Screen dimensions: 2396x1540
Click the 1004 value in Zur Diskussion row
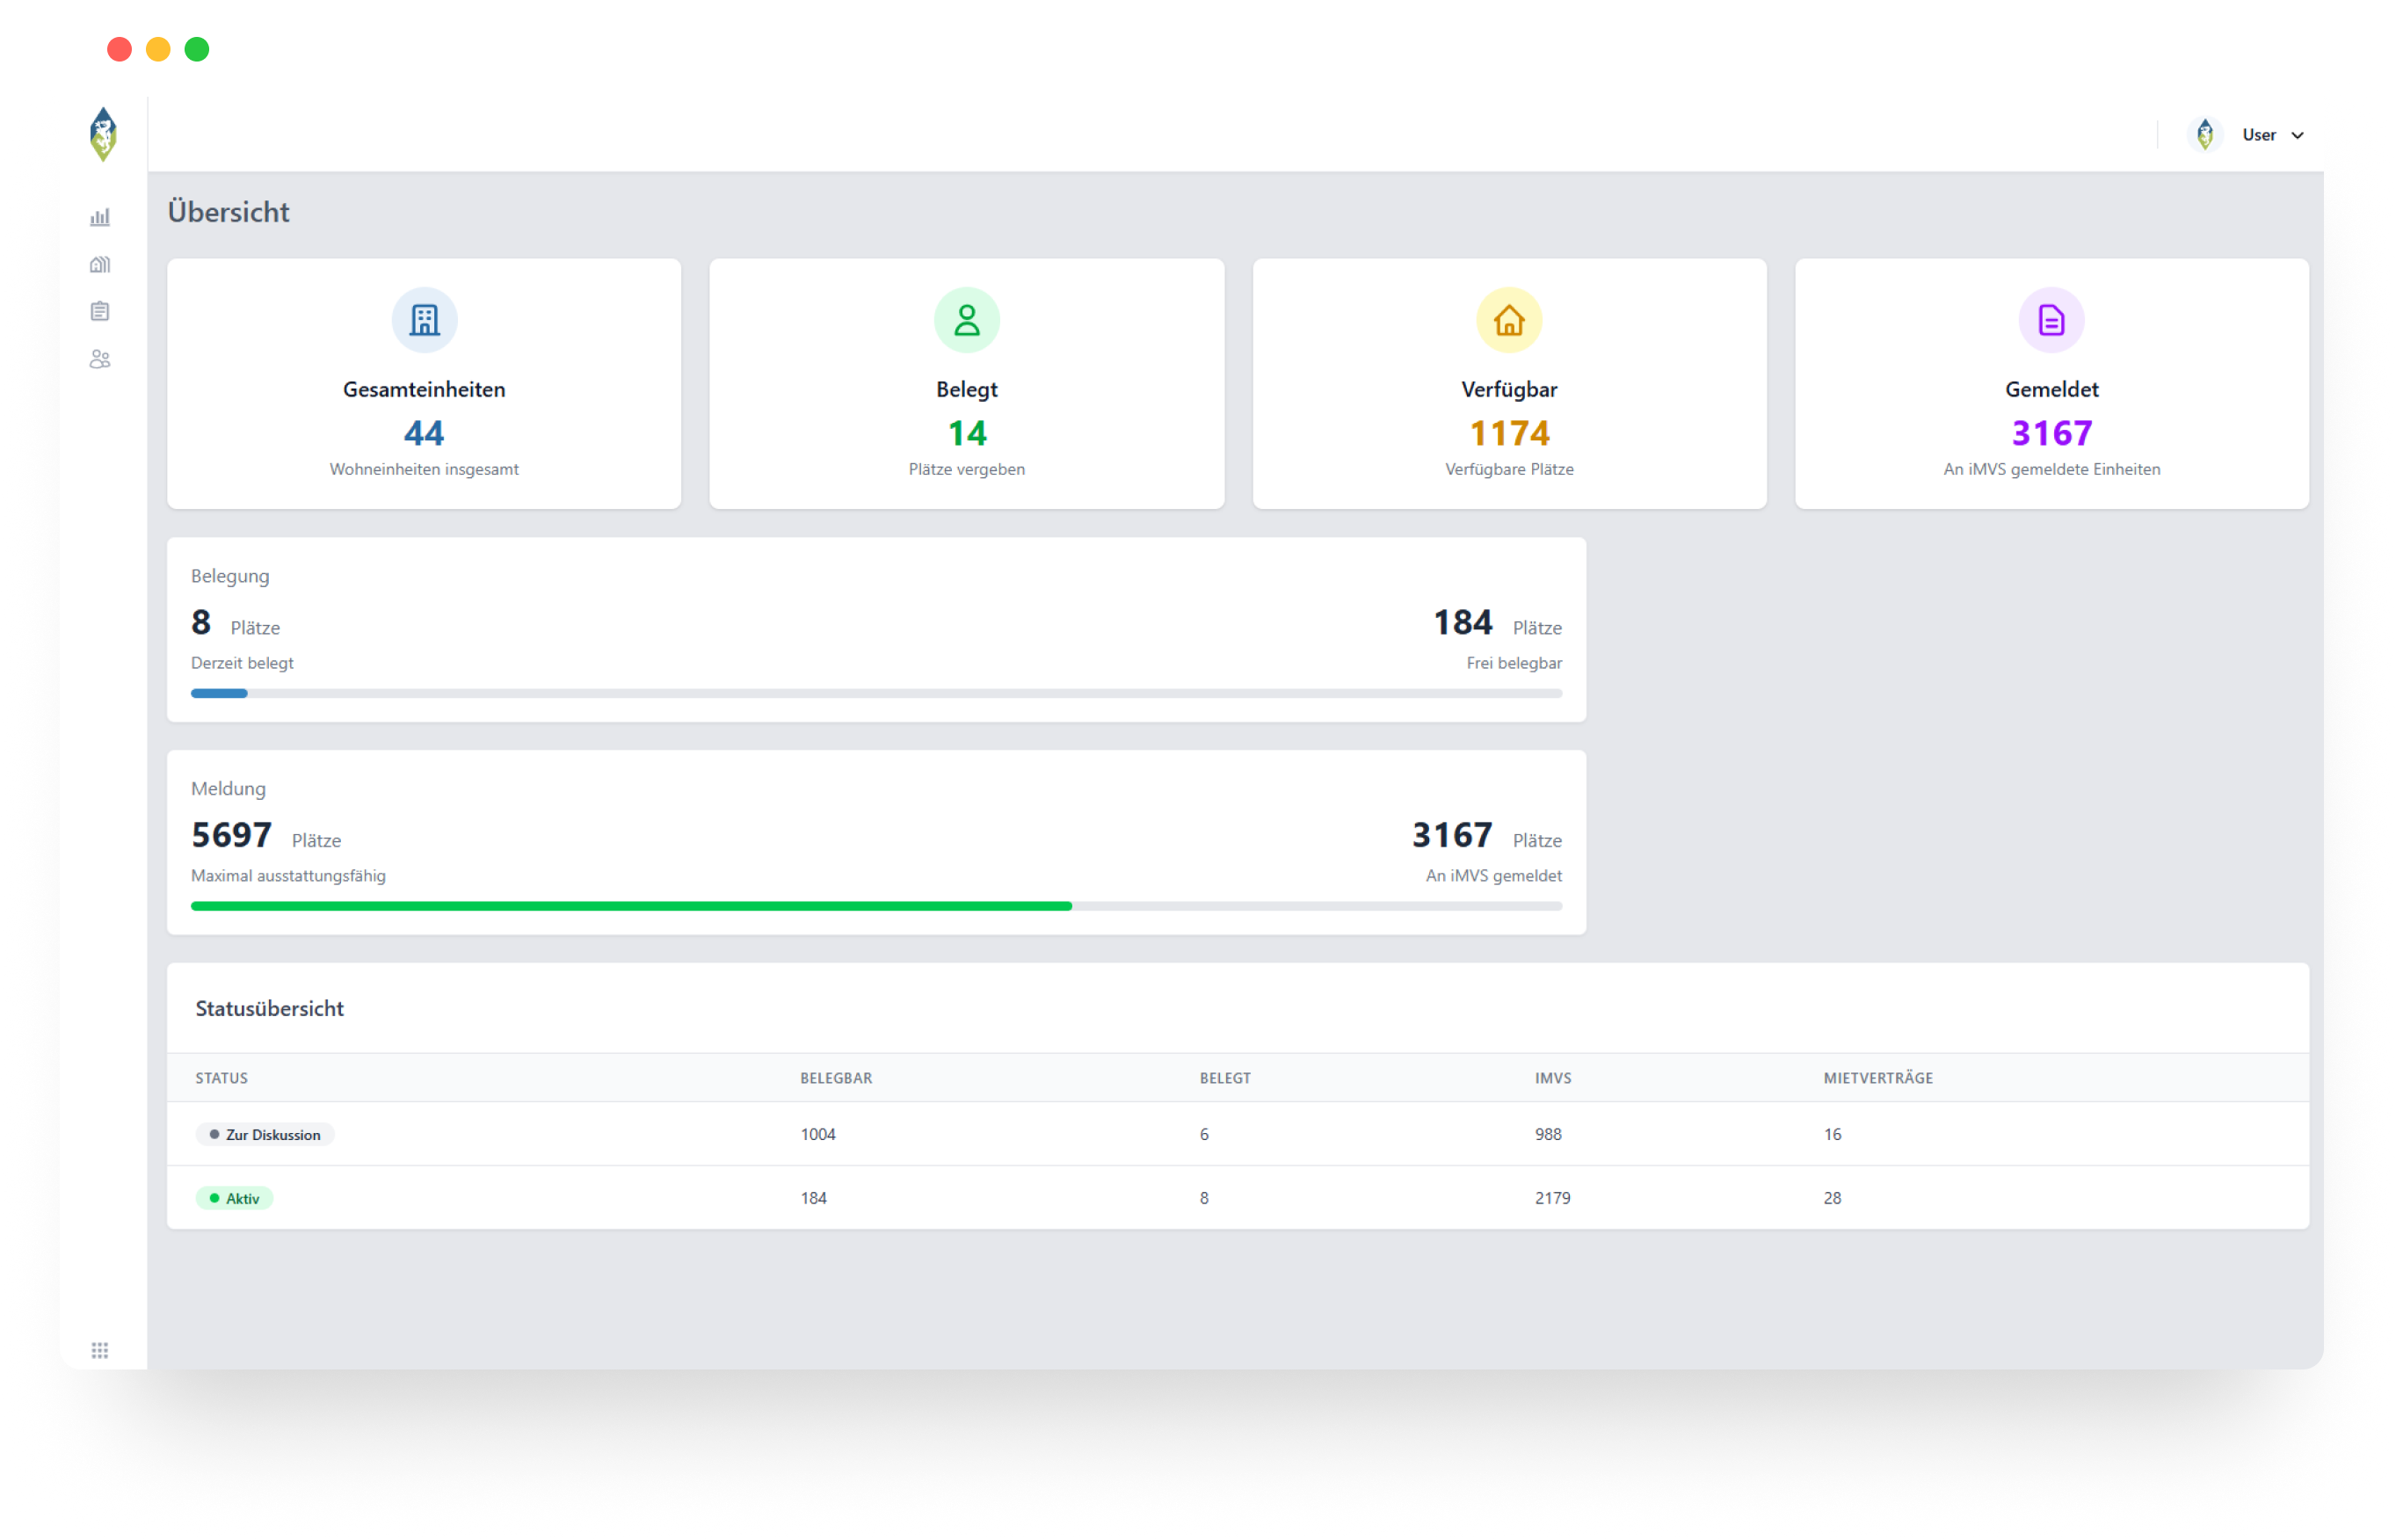818,1134
